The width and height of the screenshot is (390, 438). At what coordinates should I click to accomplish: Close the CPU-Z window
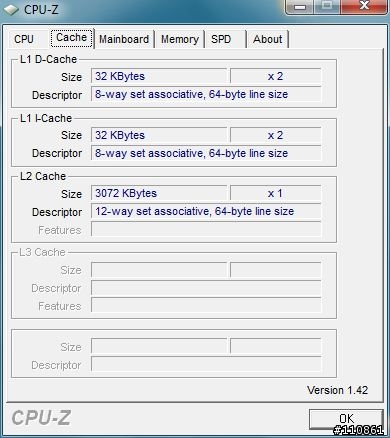coord(364,6)
